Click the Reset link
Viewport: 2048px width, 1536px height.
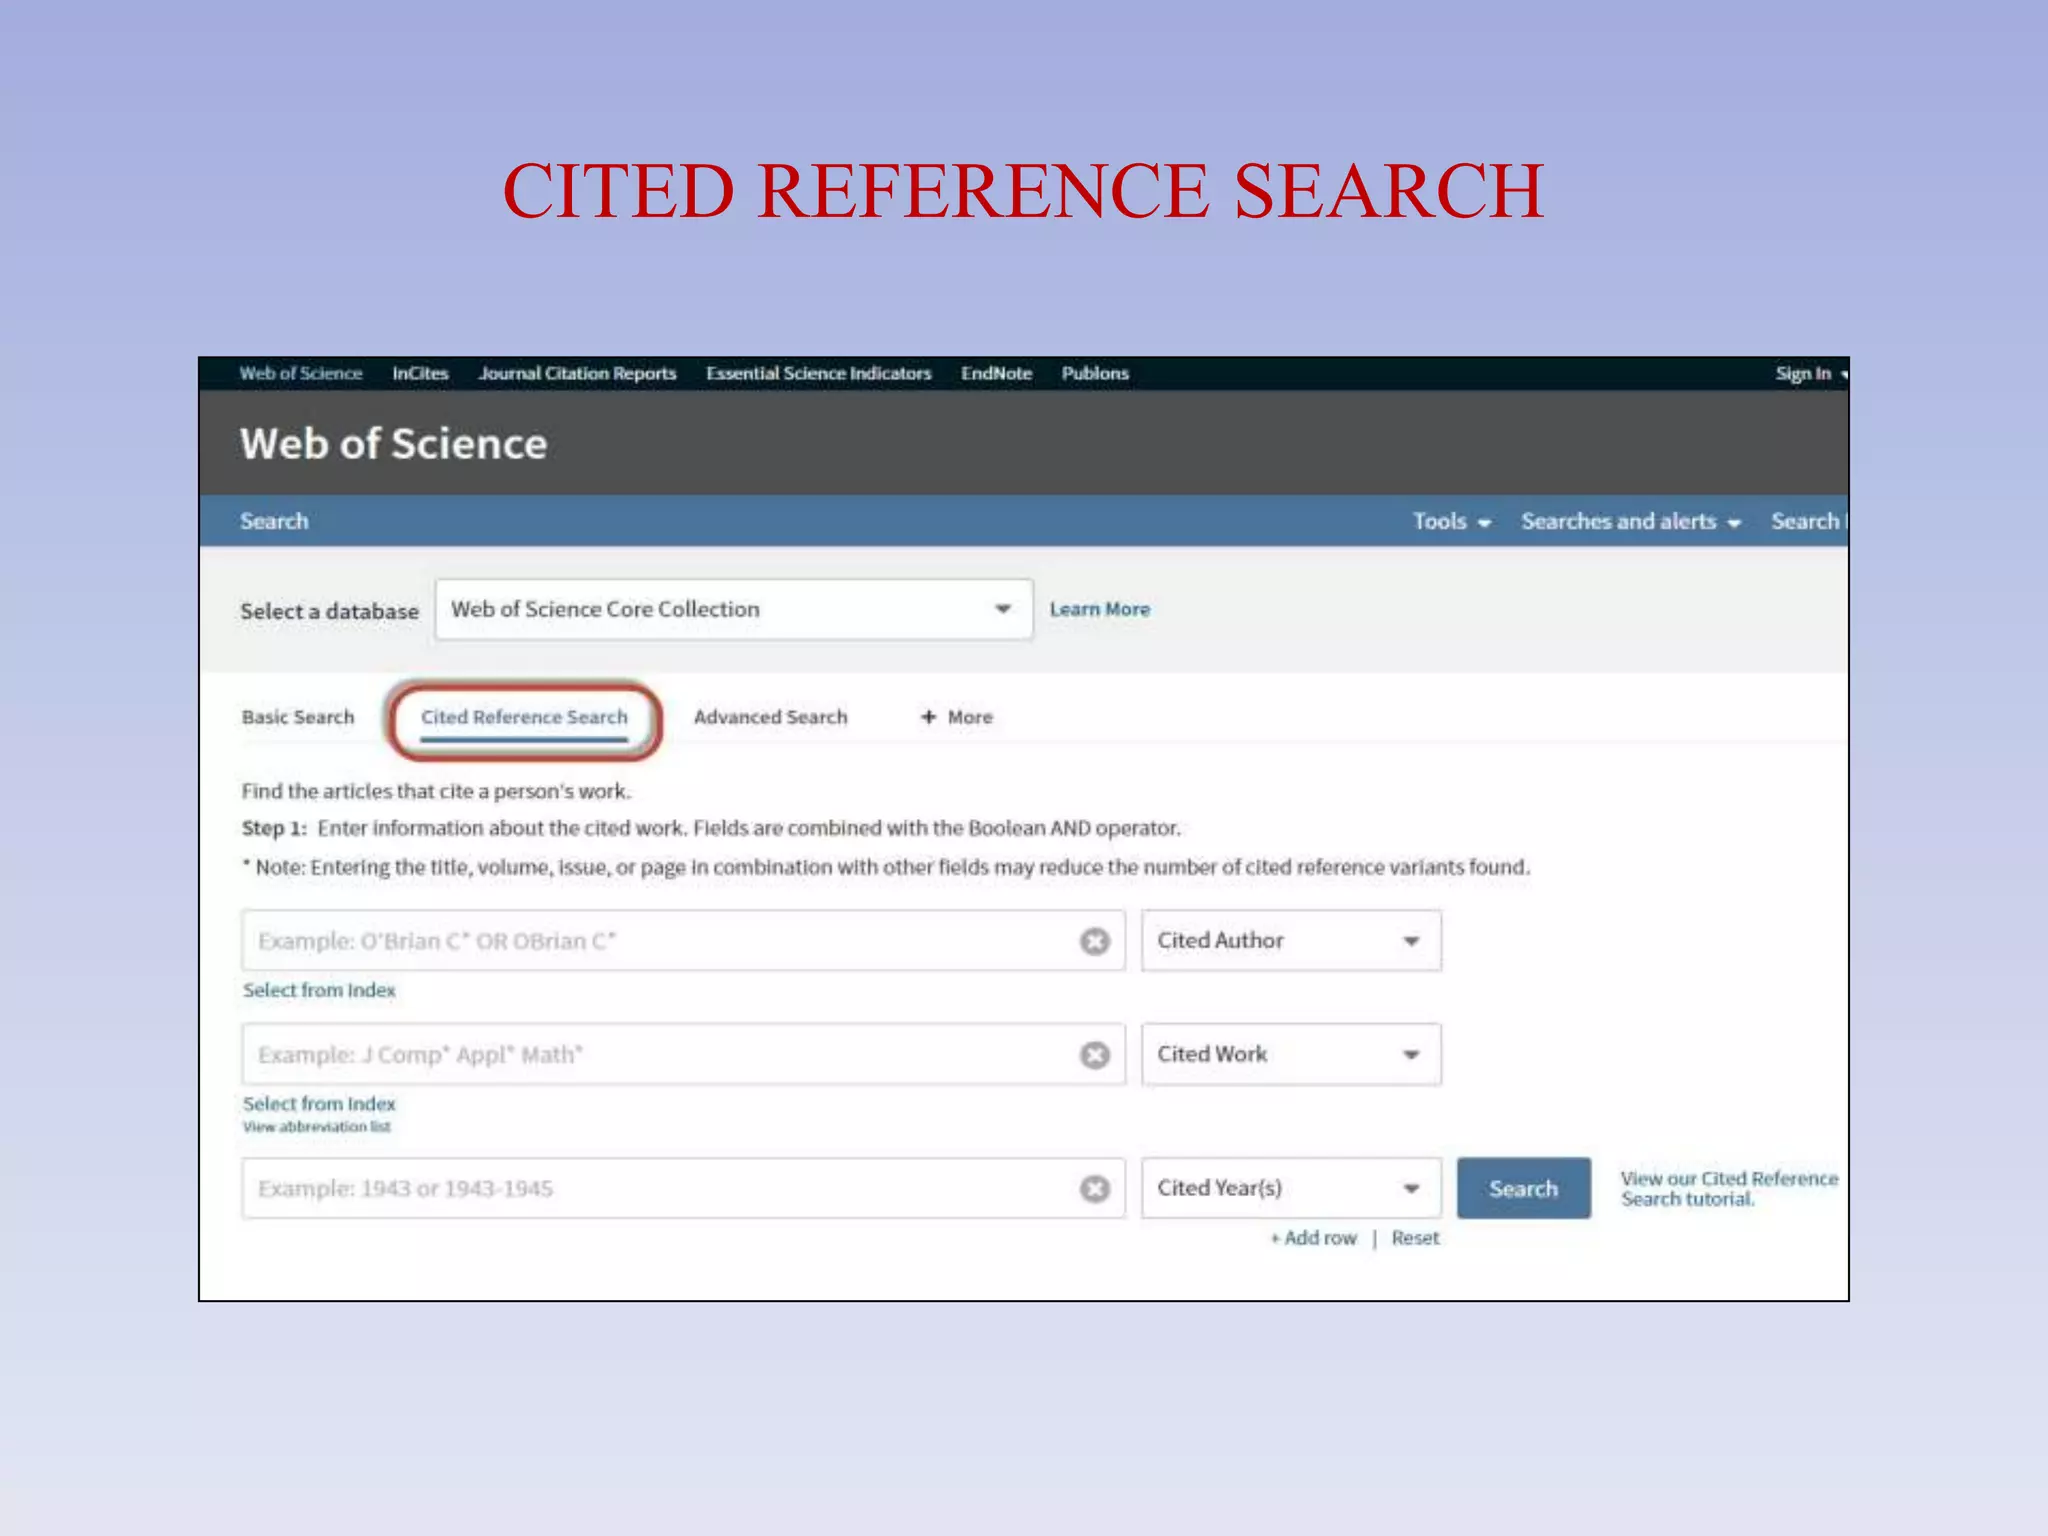(x=1415, y=1238)
